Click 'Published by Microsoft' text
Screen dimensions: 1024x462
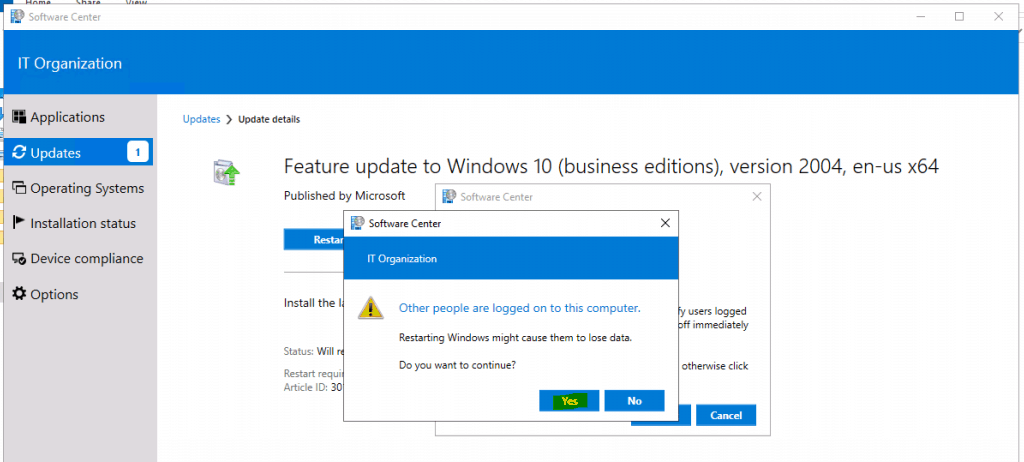click(345, 195)
